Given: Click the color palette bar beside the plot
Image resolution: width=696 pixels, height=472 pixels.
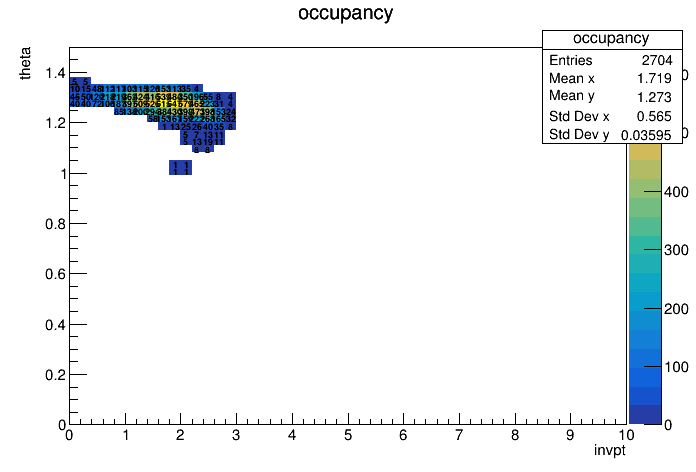Looking at the screenshot, I should [645, 284].
